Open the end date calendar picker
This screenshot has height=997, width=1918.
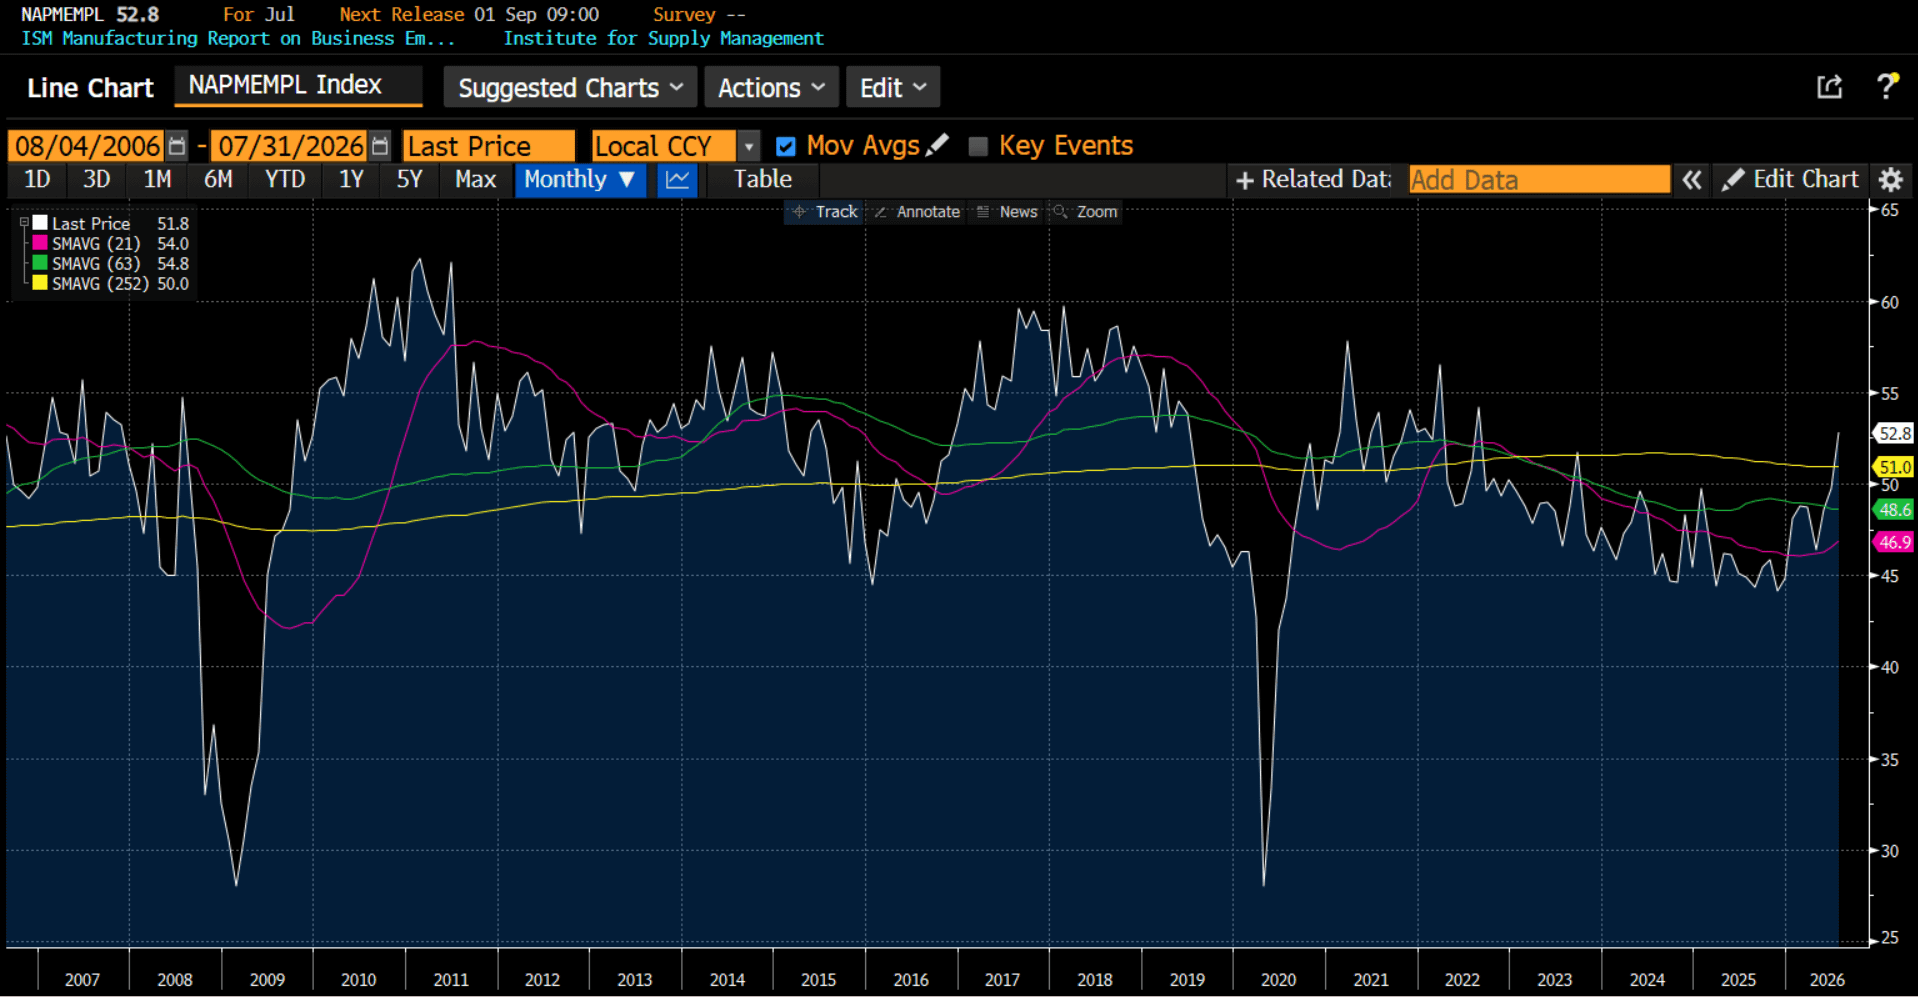(380, 146)
